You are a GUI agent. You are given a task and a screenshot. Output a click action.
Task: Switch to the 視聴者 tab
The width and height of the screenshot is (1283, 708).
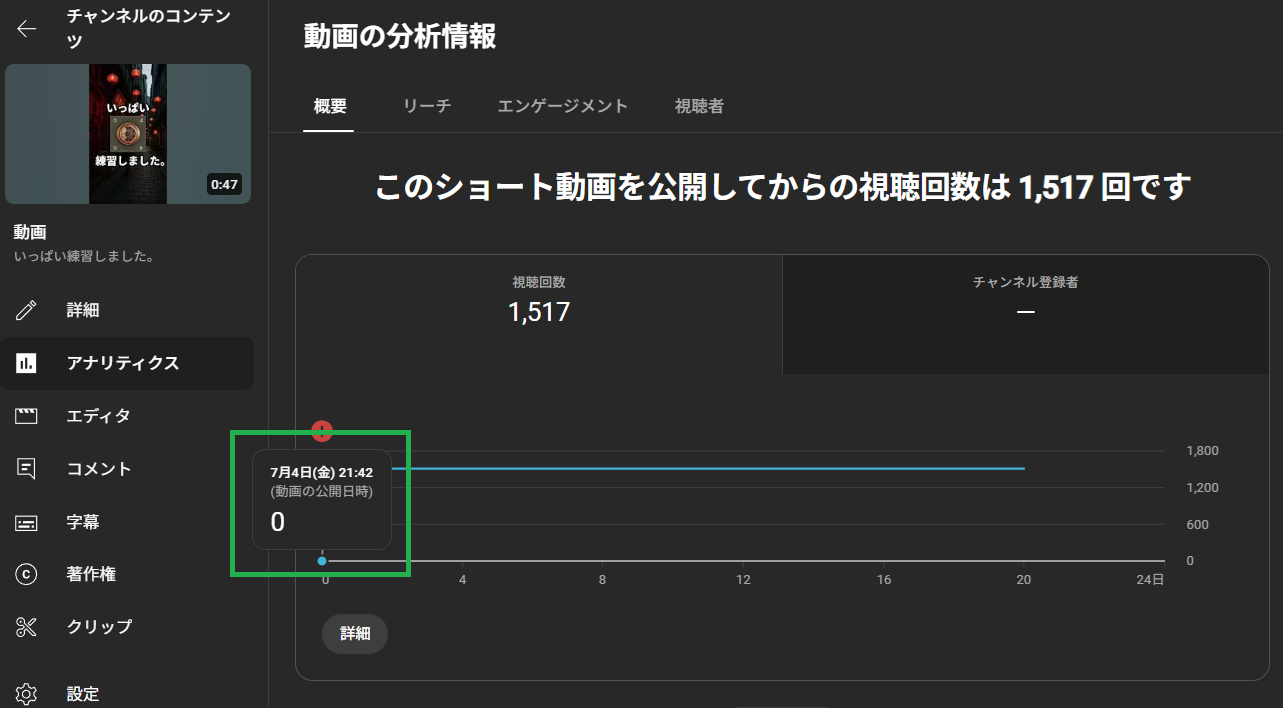[699, 106]
